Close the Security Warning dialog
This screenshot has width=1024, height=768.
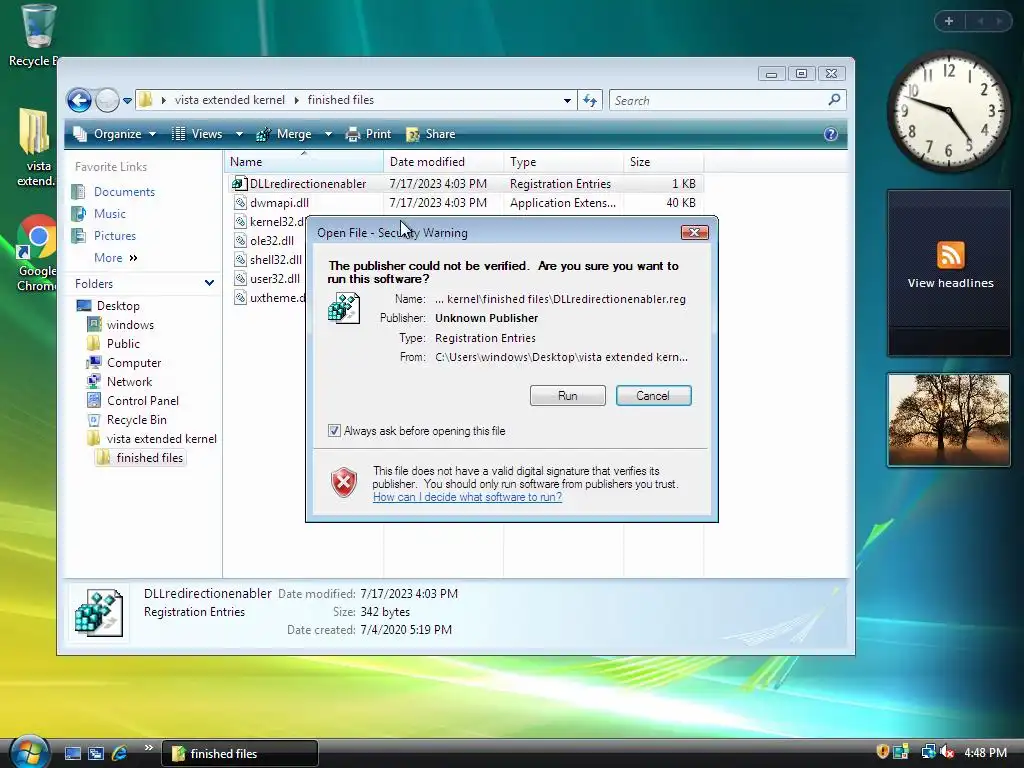[x=694, y=232]
